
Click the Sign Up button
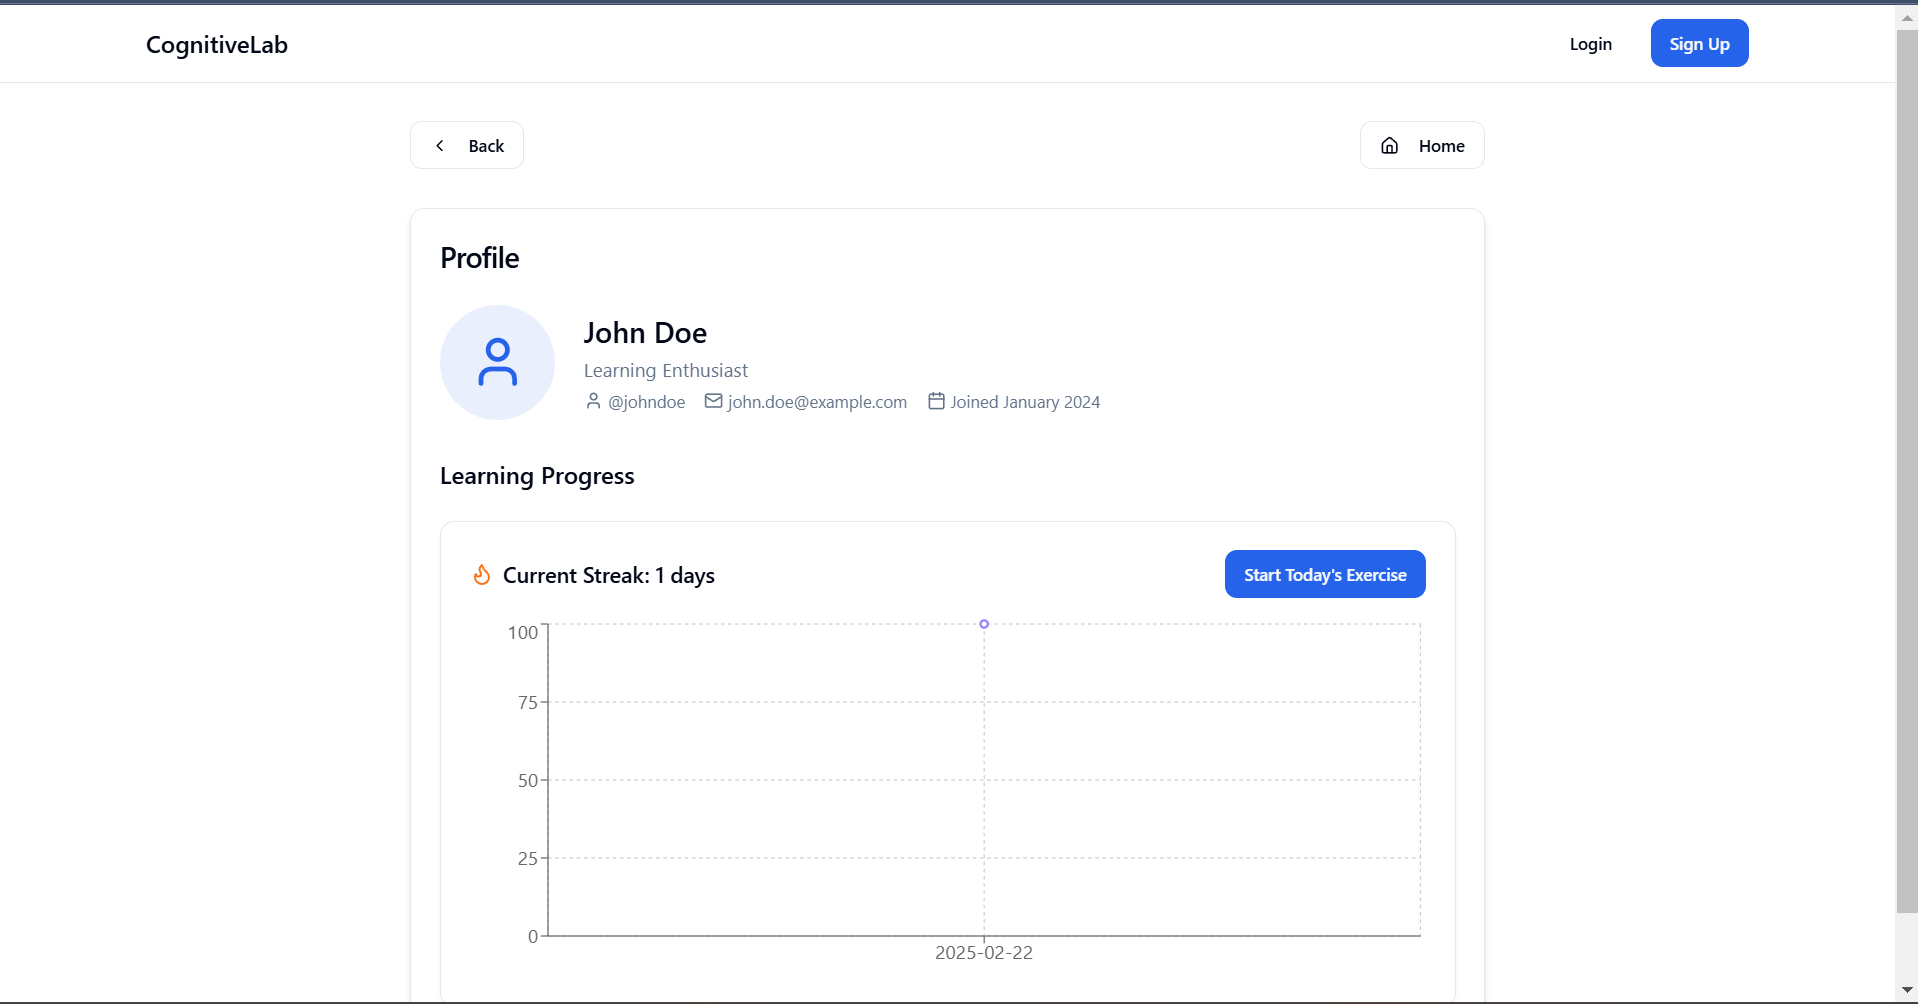(x=1699, y=44)
